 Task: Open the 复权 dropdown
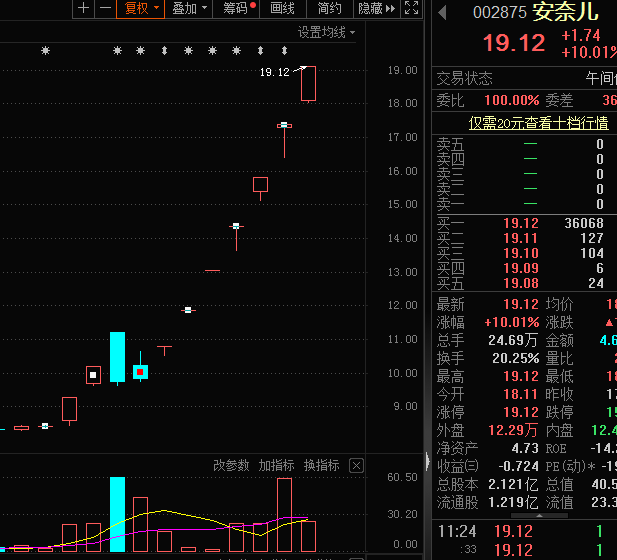pyautogui.click(x=140, y=8)
